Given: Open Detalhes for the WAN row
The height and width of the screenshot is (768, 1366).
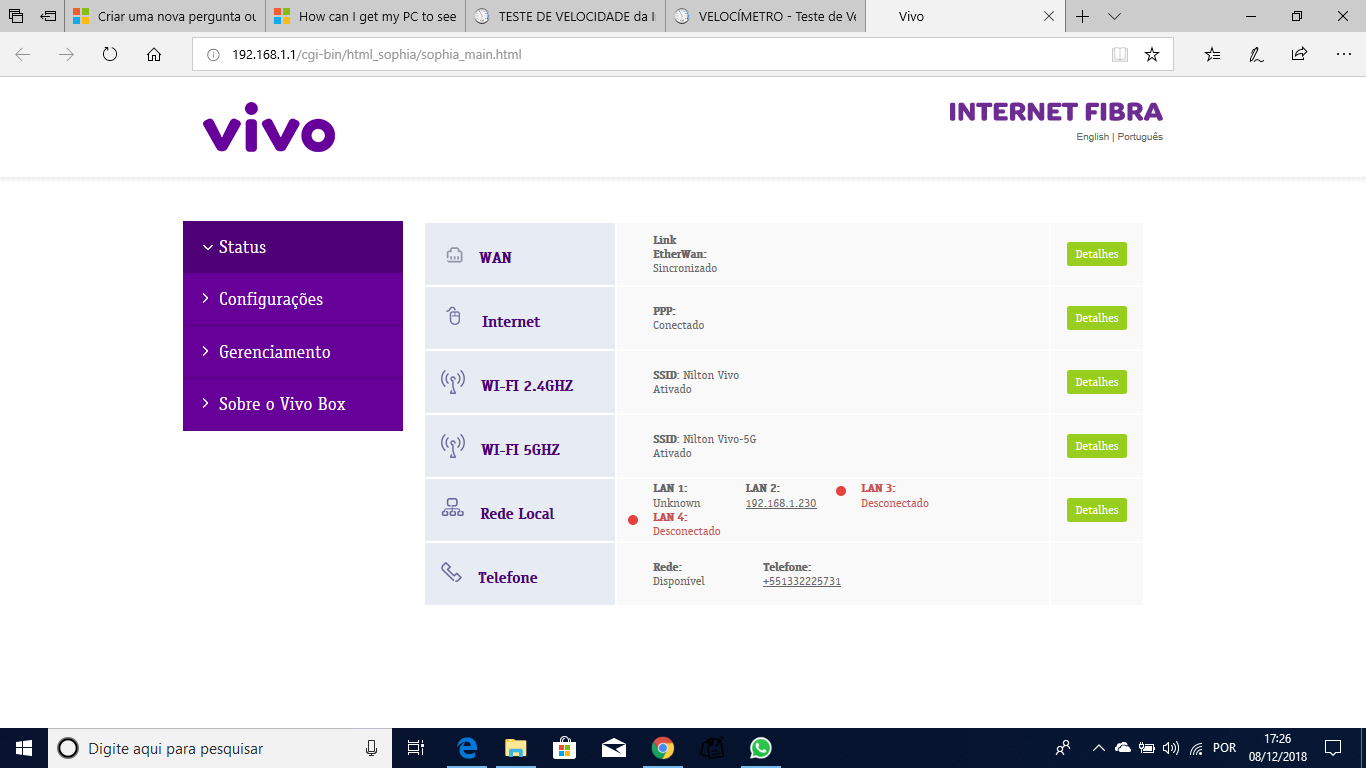Looking at the screenshot, I should [x=1096, y=254].
